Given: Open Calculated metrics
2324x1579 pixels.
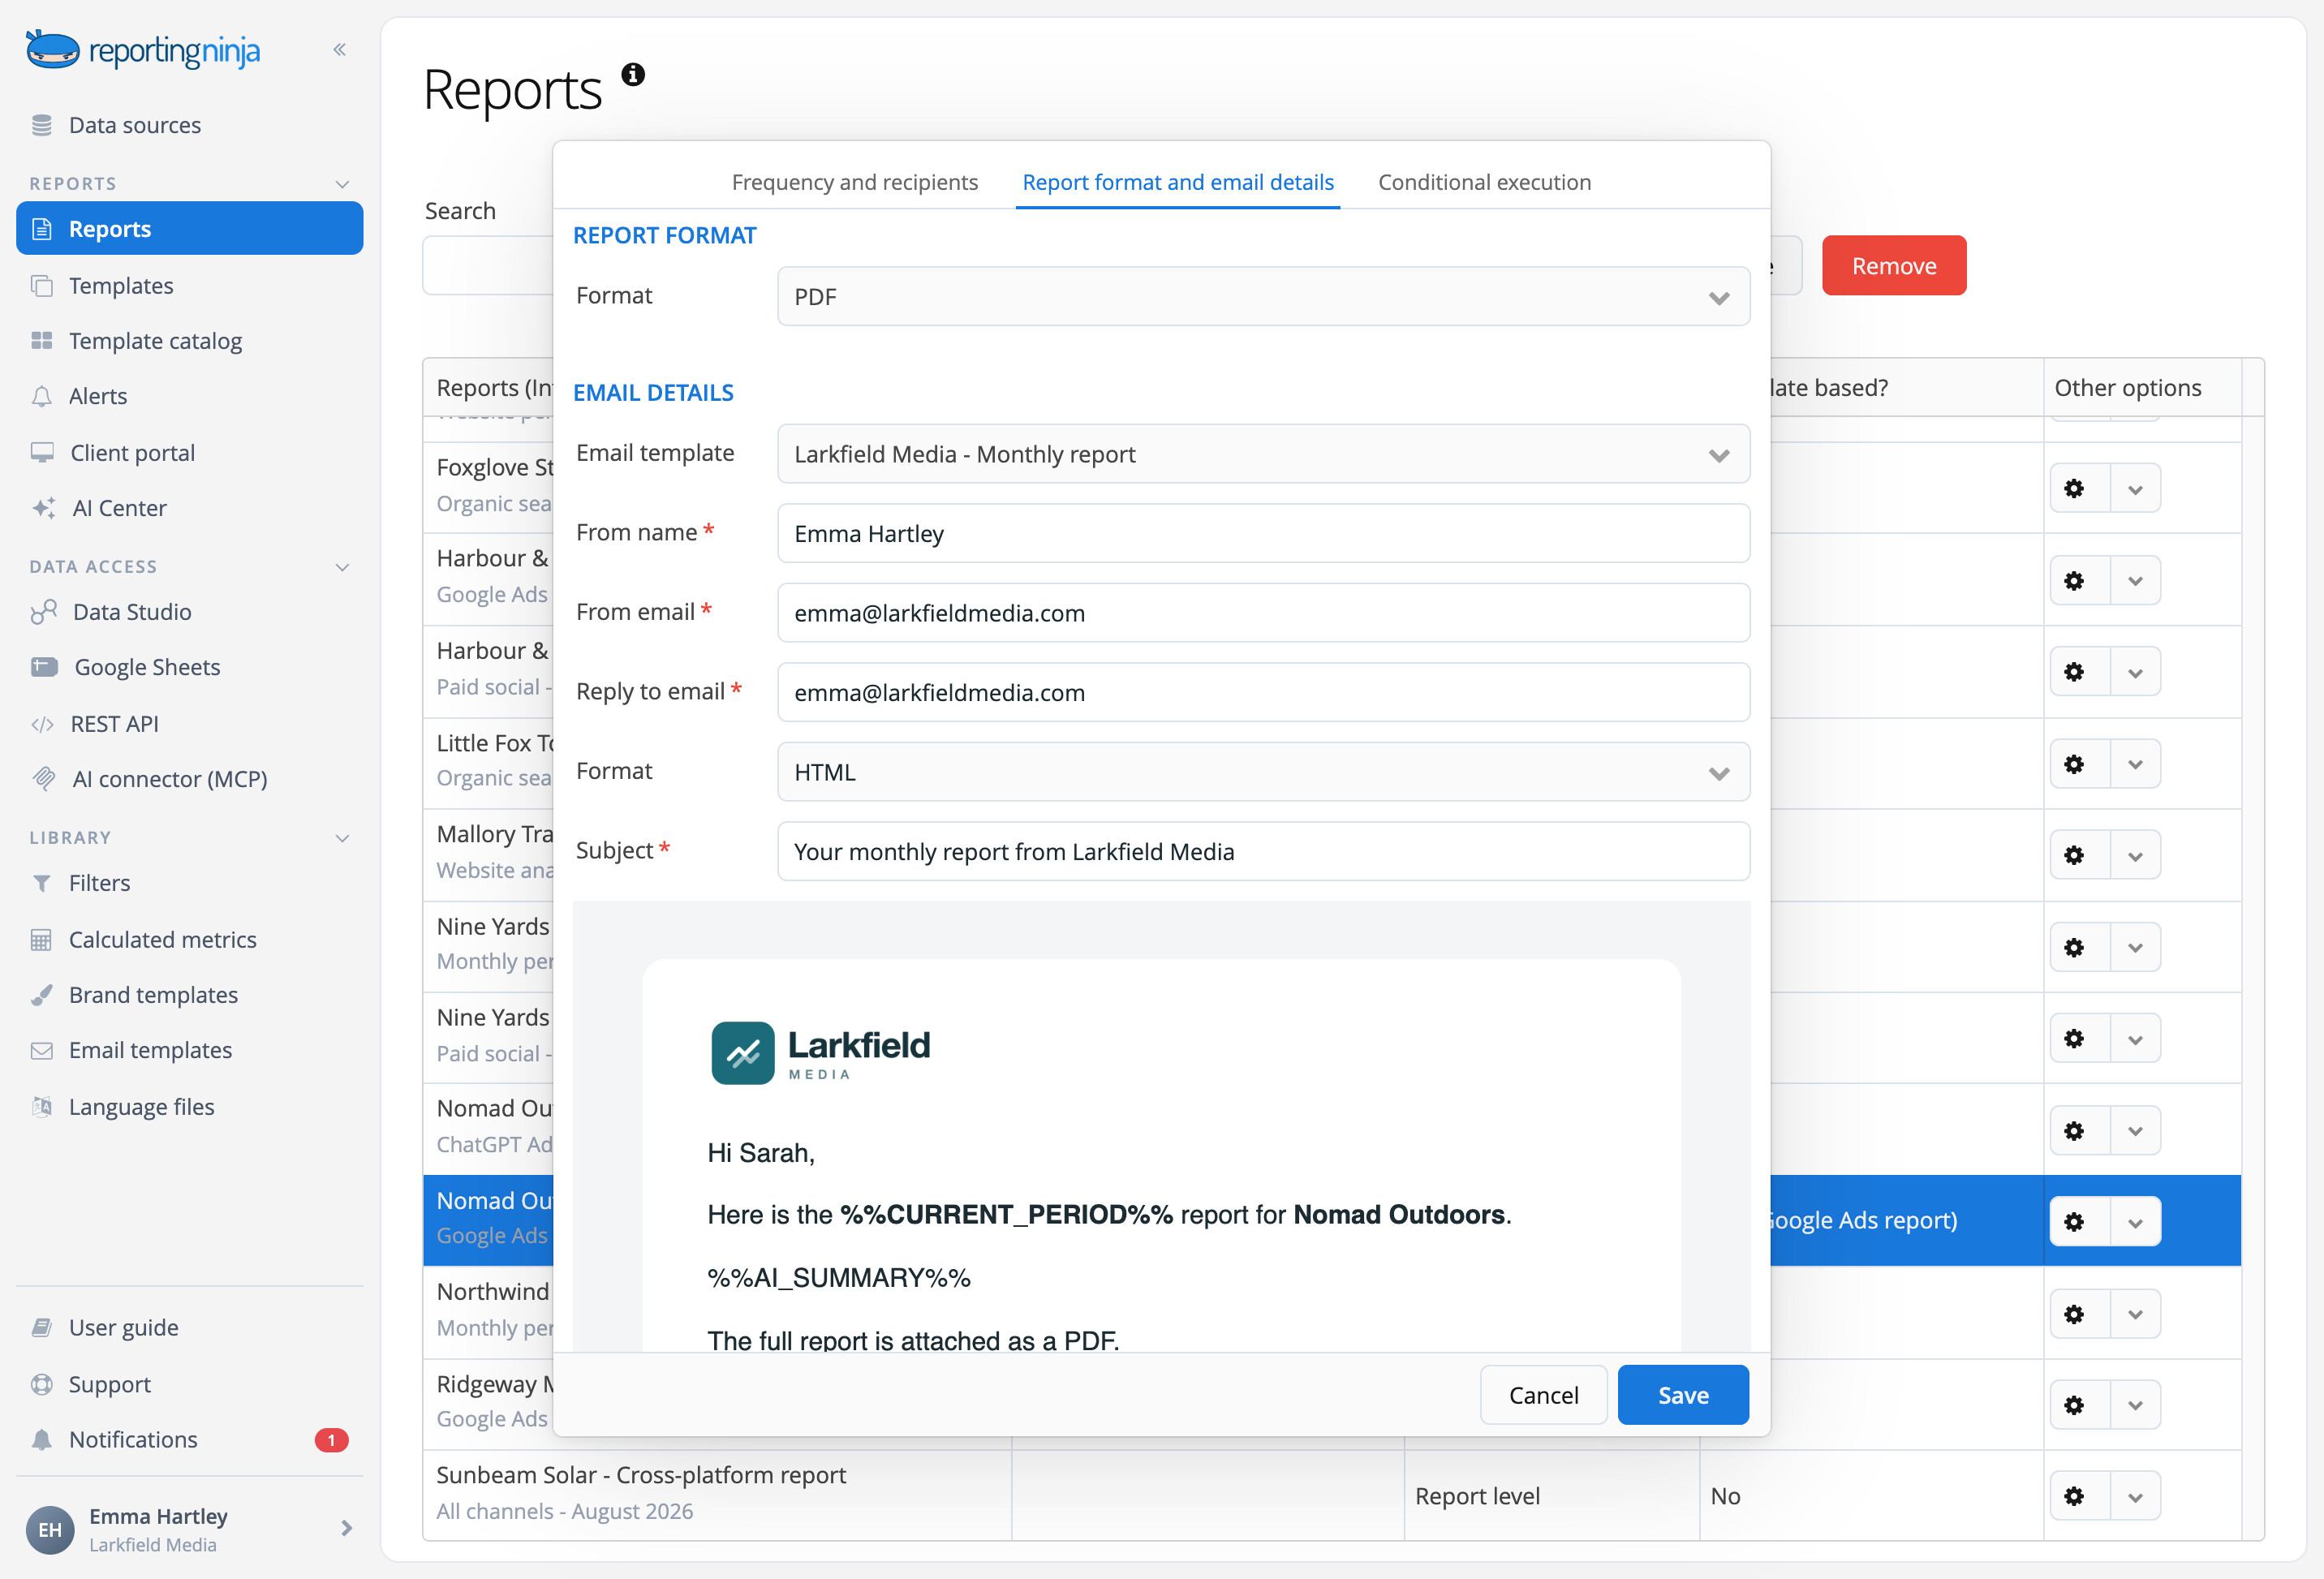Looking at the screenshot, I should pyautogui.click(x=162, y=939).
